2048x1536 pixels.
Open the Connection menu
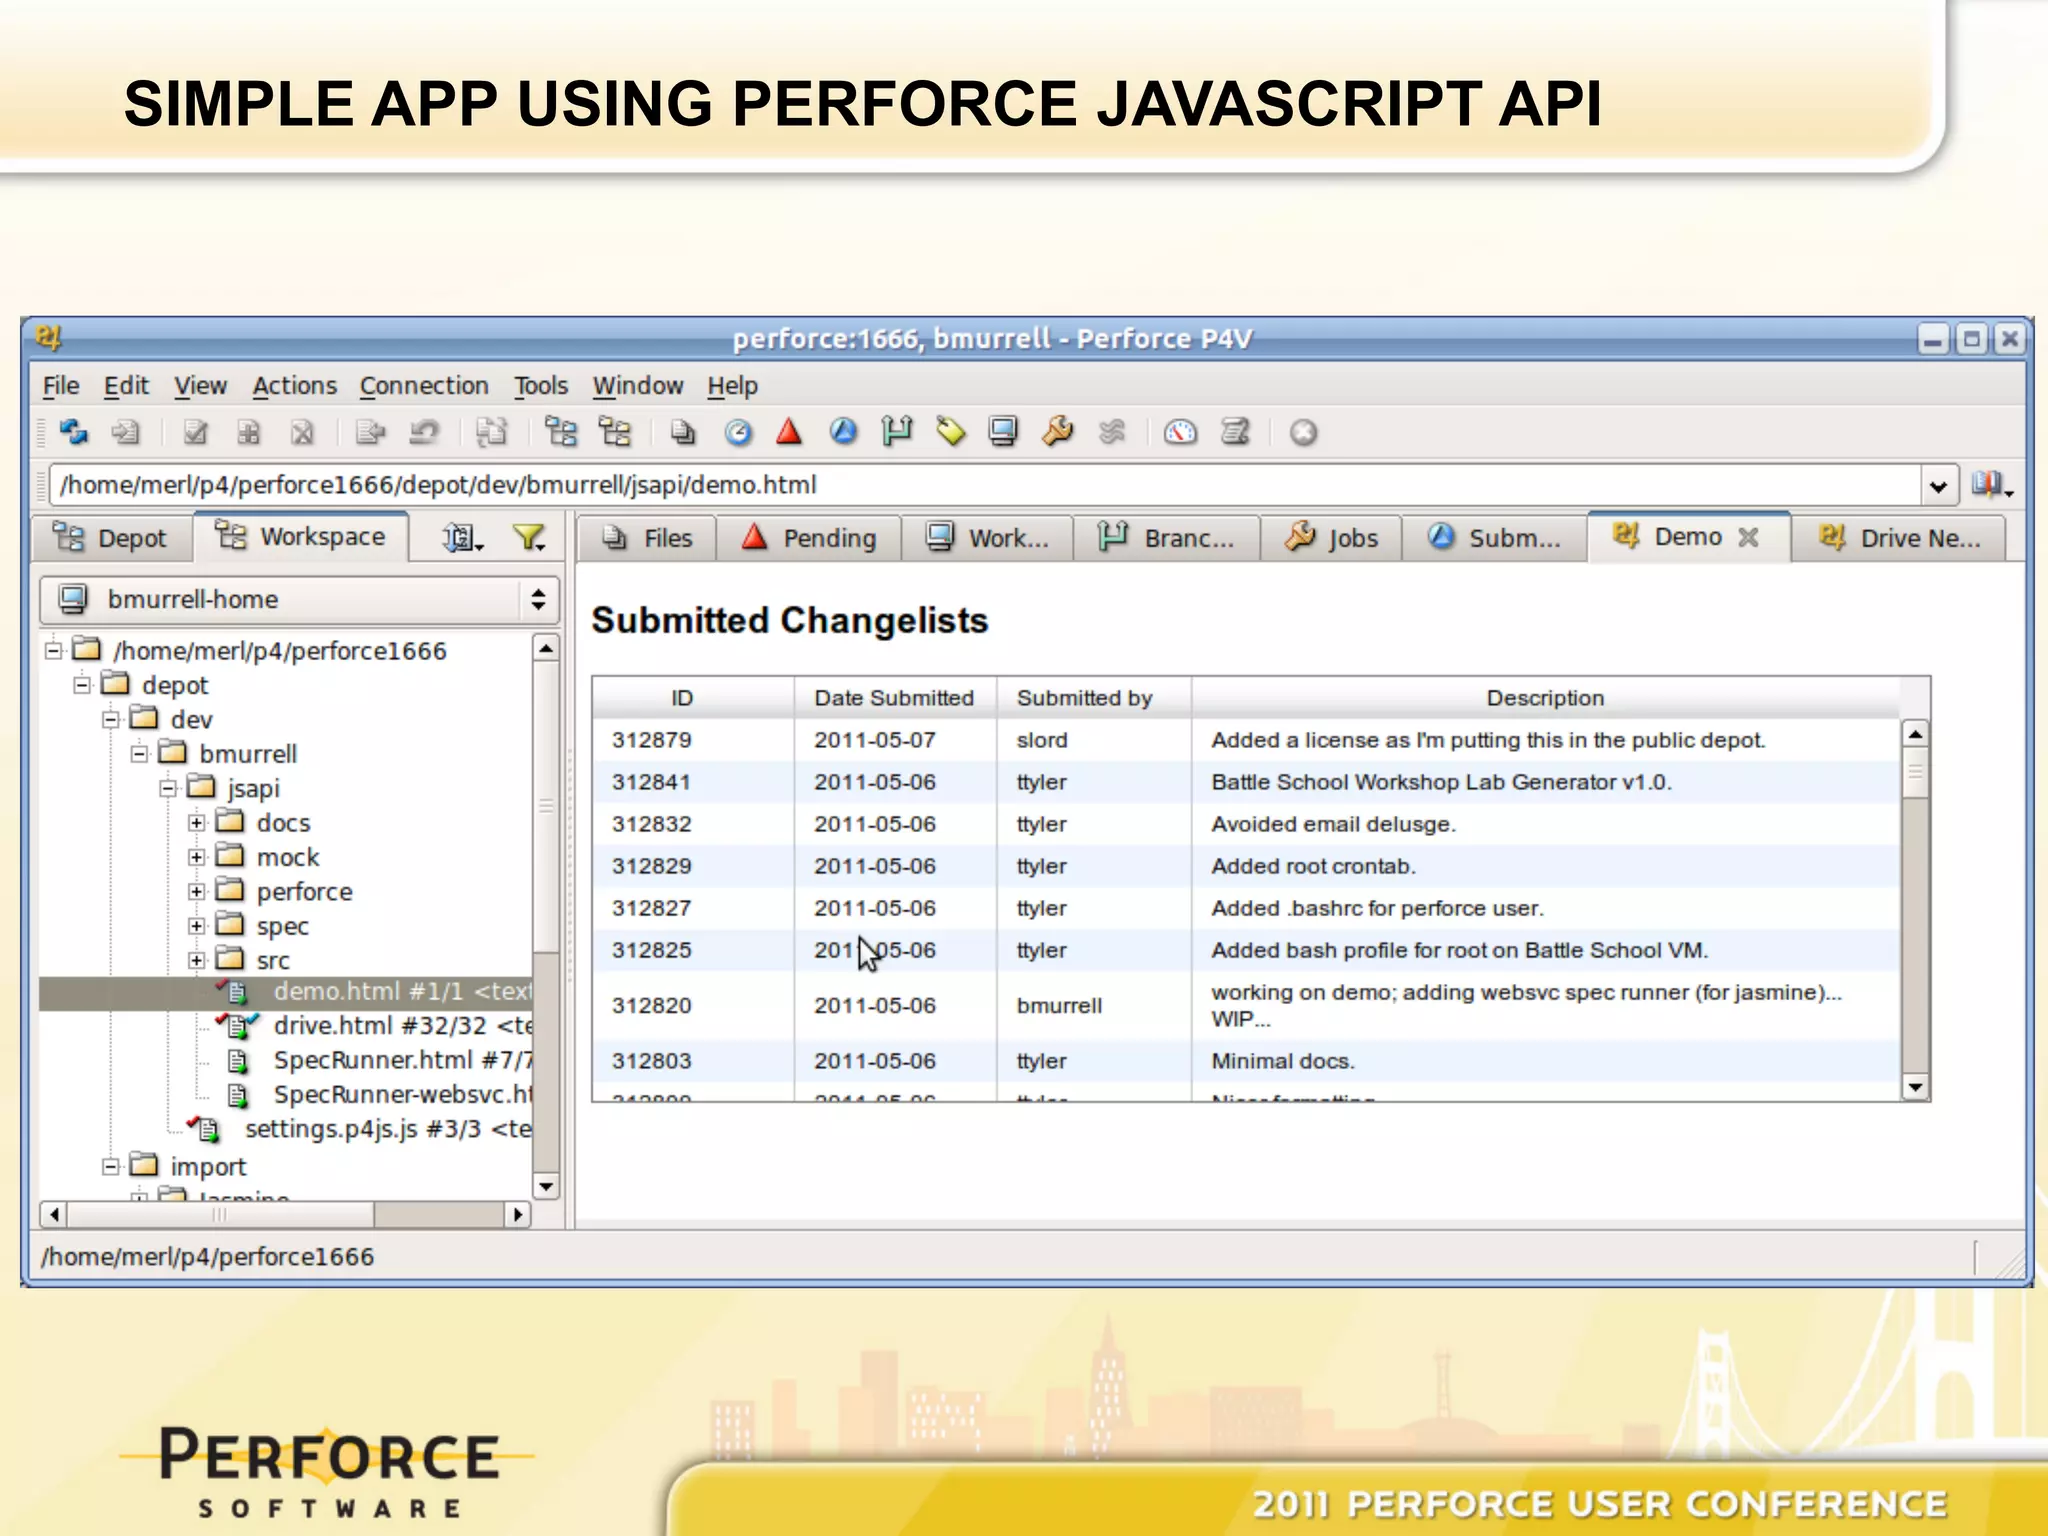point(424,386)
